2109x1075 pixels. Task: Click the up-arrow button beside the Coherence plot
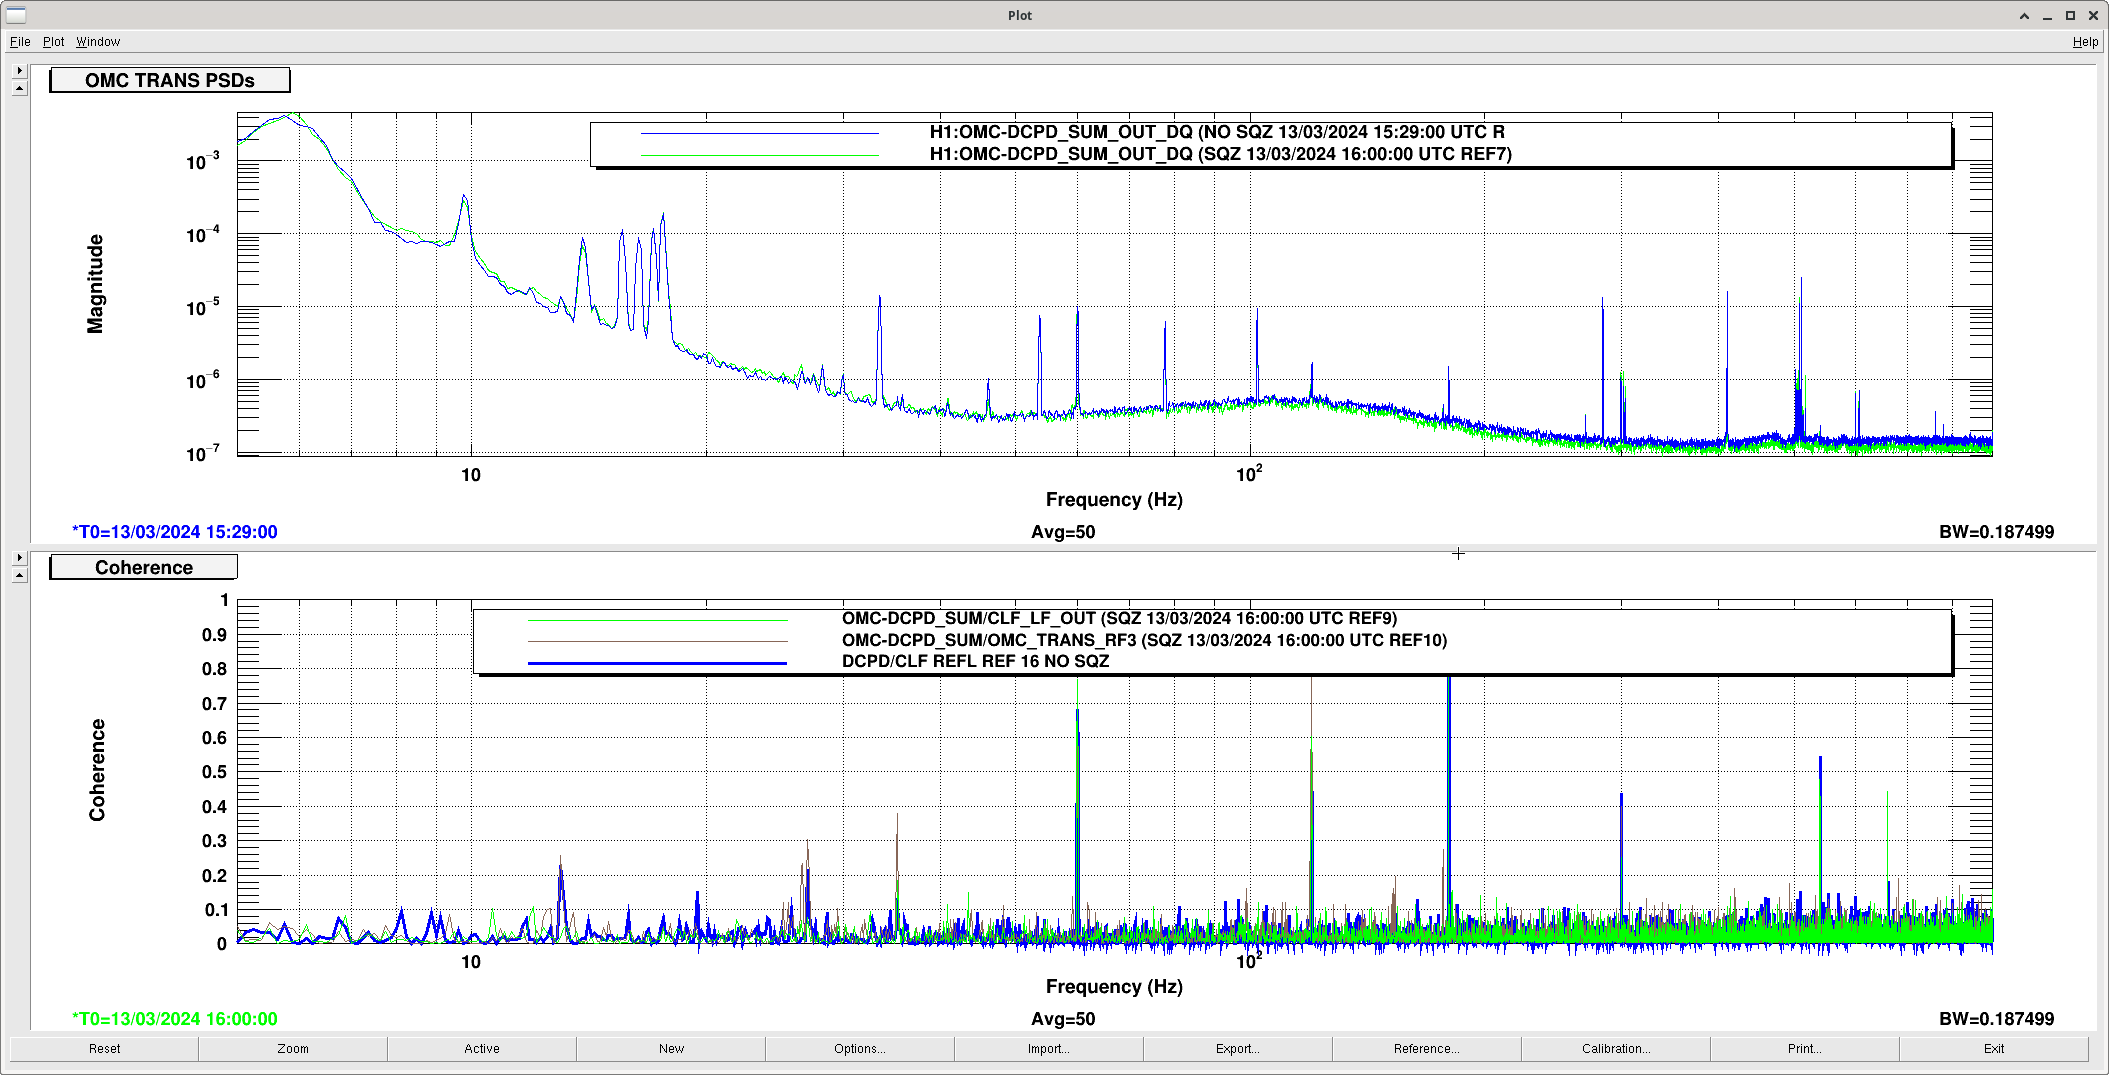pyautogui.click(x=19, y=575)
